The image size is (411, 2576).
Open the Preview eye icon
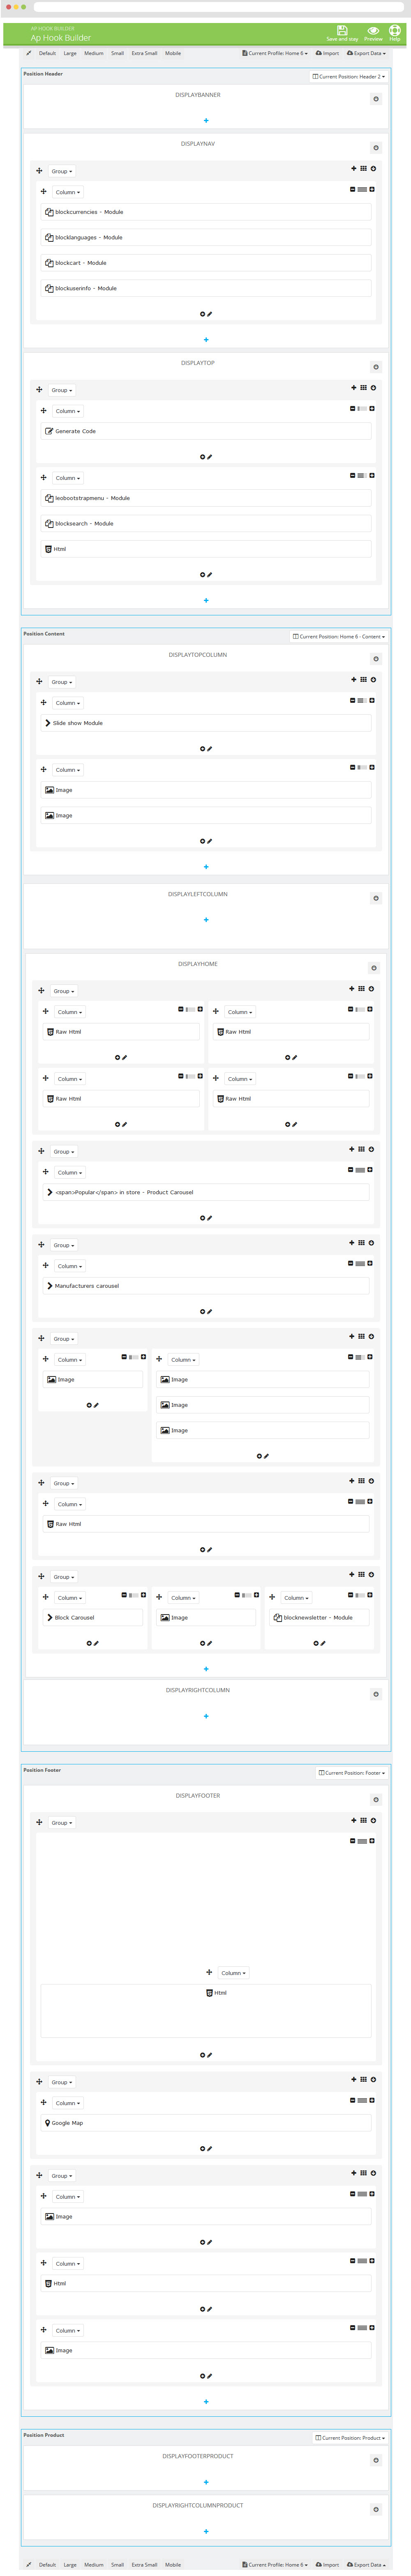[x=373, y=31]
